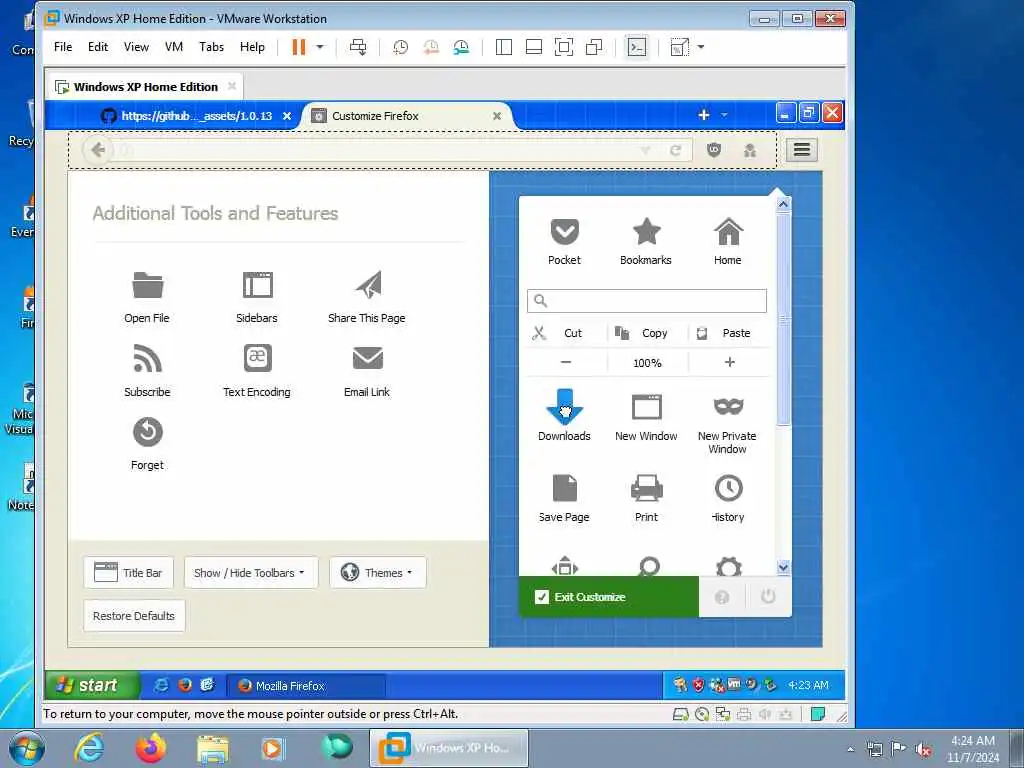The height and width of the screenshot is (768, 1024).
Task: Click VMware console view icon
Action: tap(637, 47)
